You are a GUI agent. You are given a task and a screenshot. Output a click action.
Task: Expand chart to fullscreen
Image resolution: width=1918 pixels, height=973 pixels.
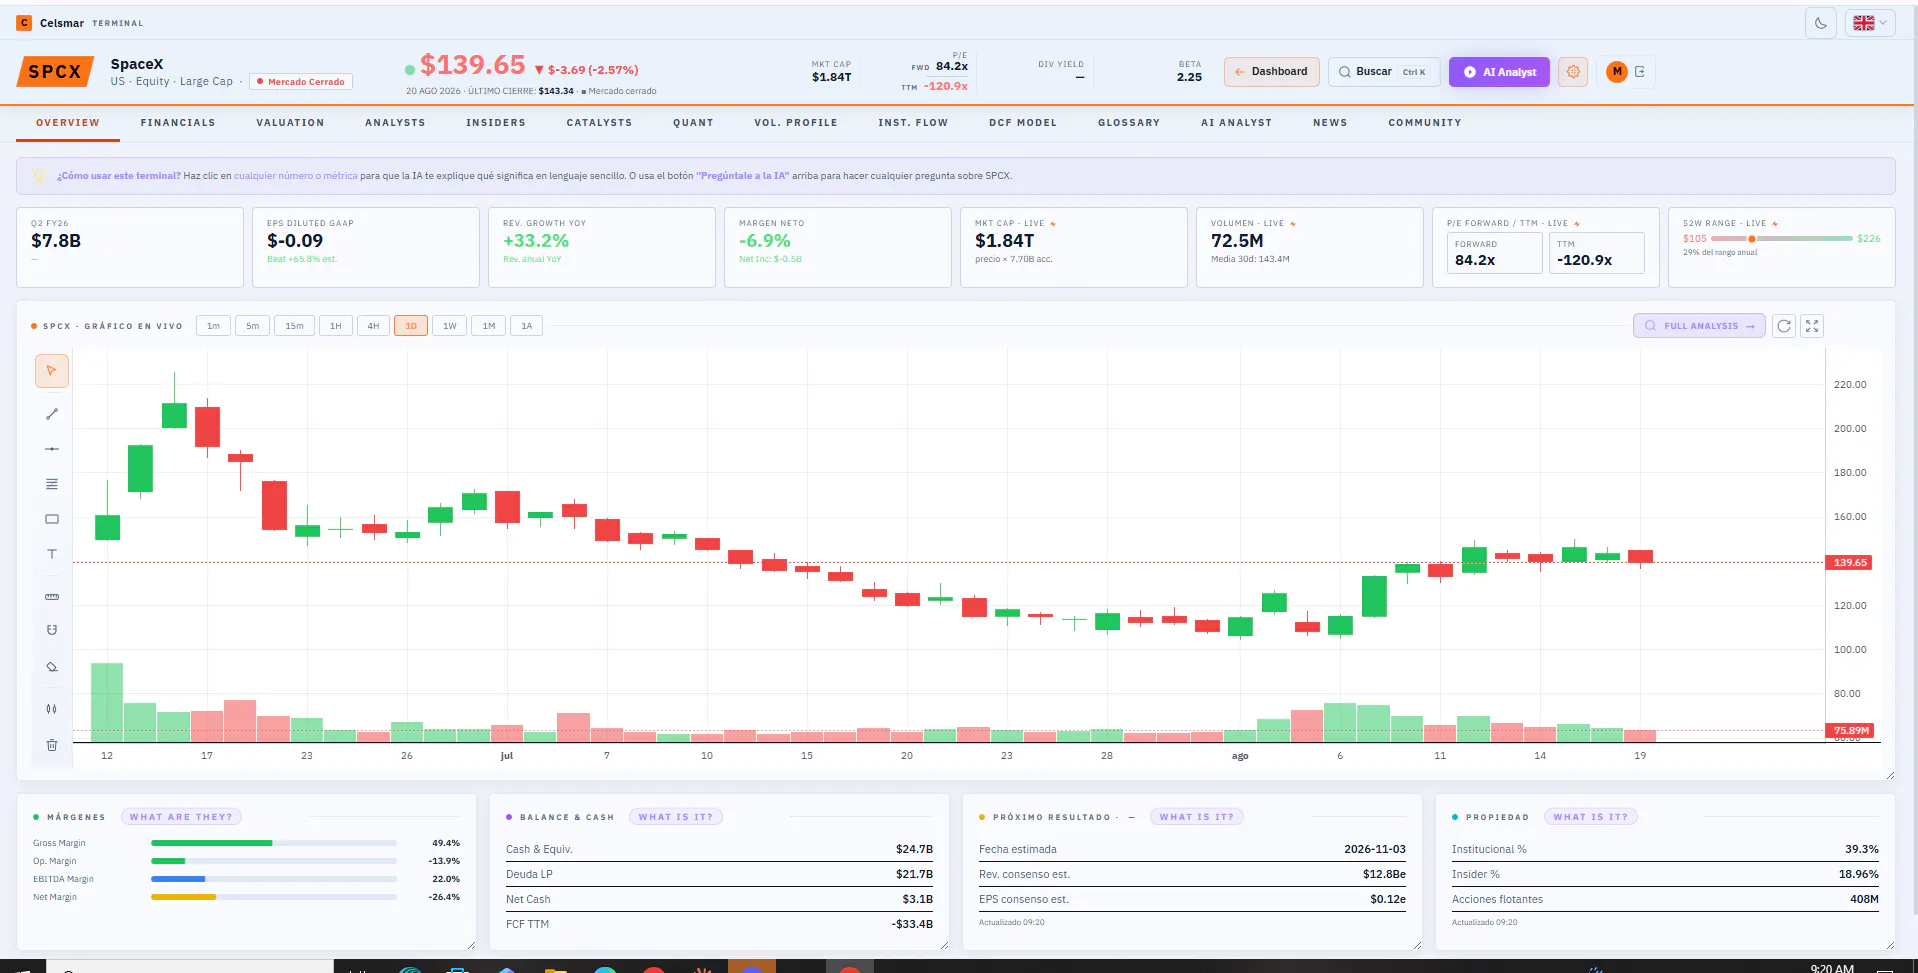[1812, 326]
